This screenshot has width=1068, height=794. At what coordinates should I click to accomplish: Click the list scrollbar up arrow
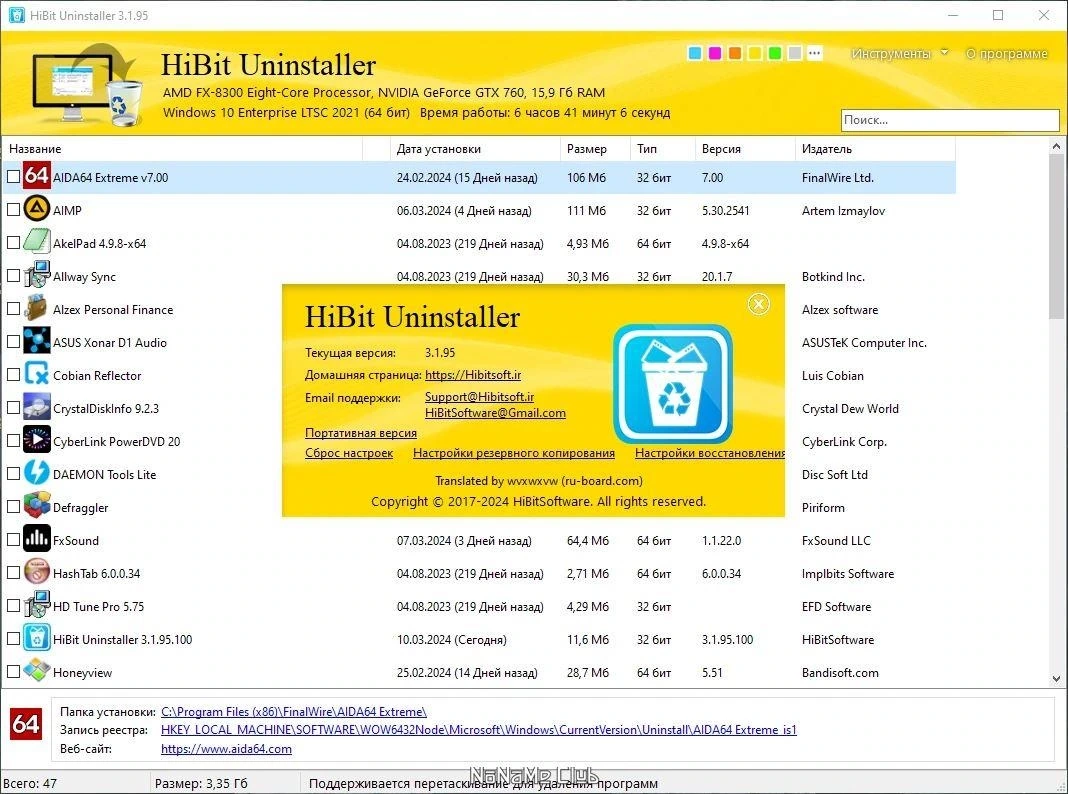click(1056, 146)
